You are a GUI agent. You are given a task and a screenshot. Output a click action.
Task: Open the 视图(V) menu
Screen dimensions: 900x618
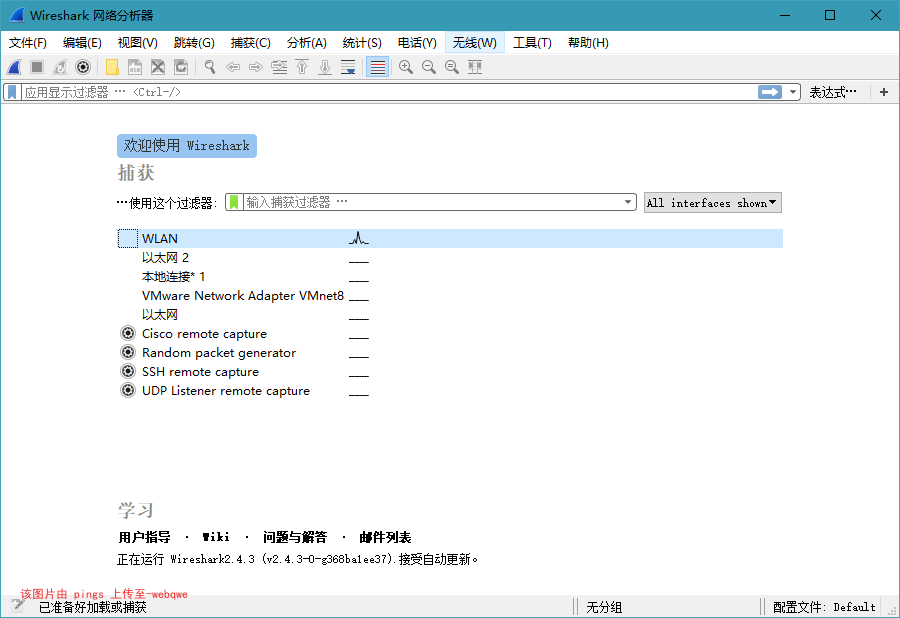coord(138,43)
